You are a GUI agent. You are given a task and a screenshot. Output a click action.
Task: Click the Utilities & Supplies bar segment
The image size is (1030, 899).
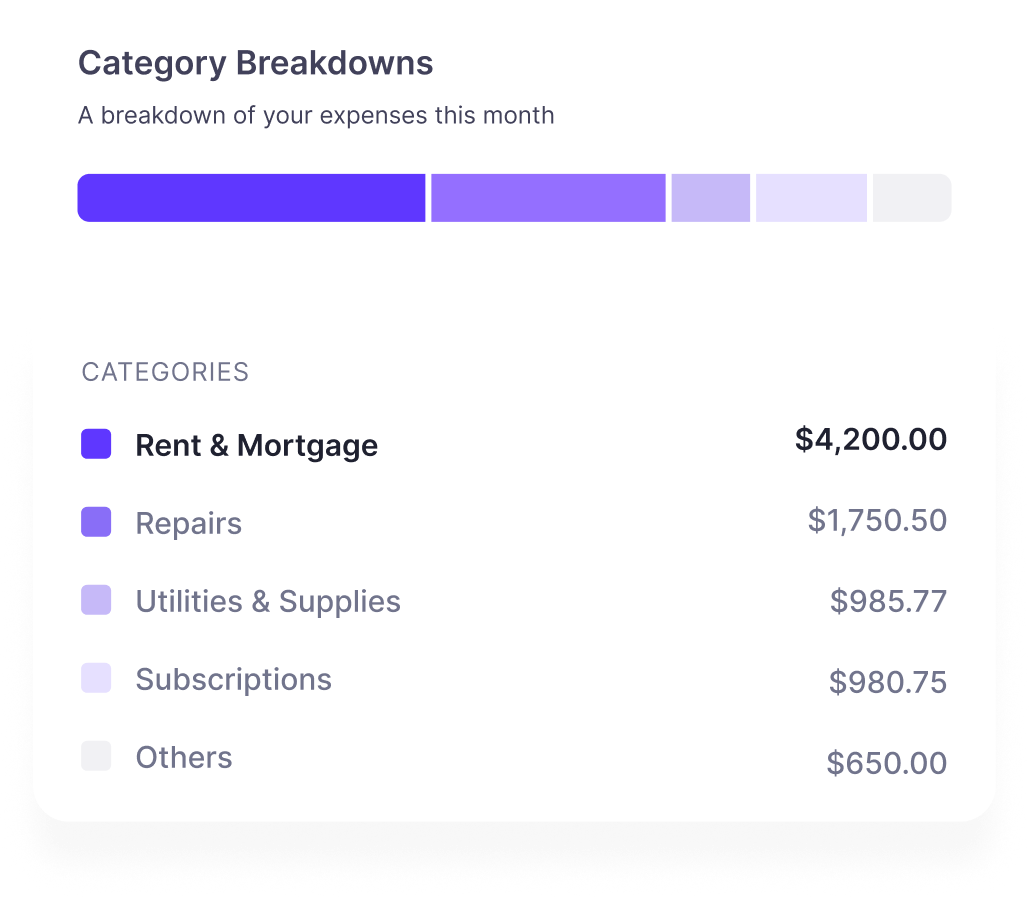[711, 198]
